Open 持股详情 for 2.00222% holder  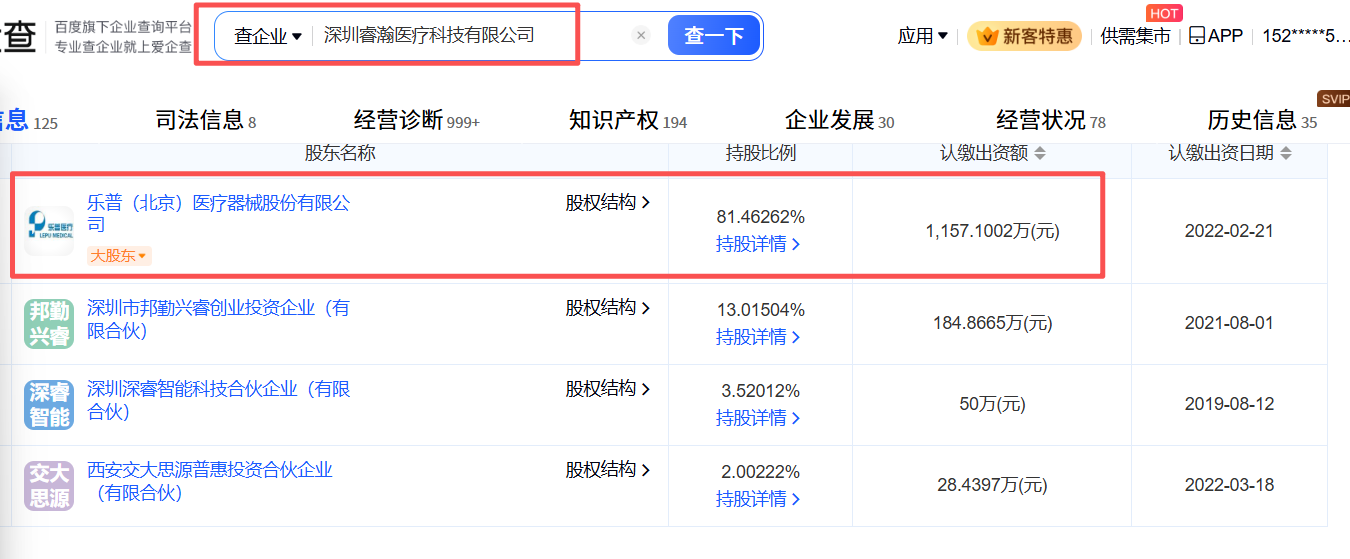pyautogui.click(x=759, y=499)
